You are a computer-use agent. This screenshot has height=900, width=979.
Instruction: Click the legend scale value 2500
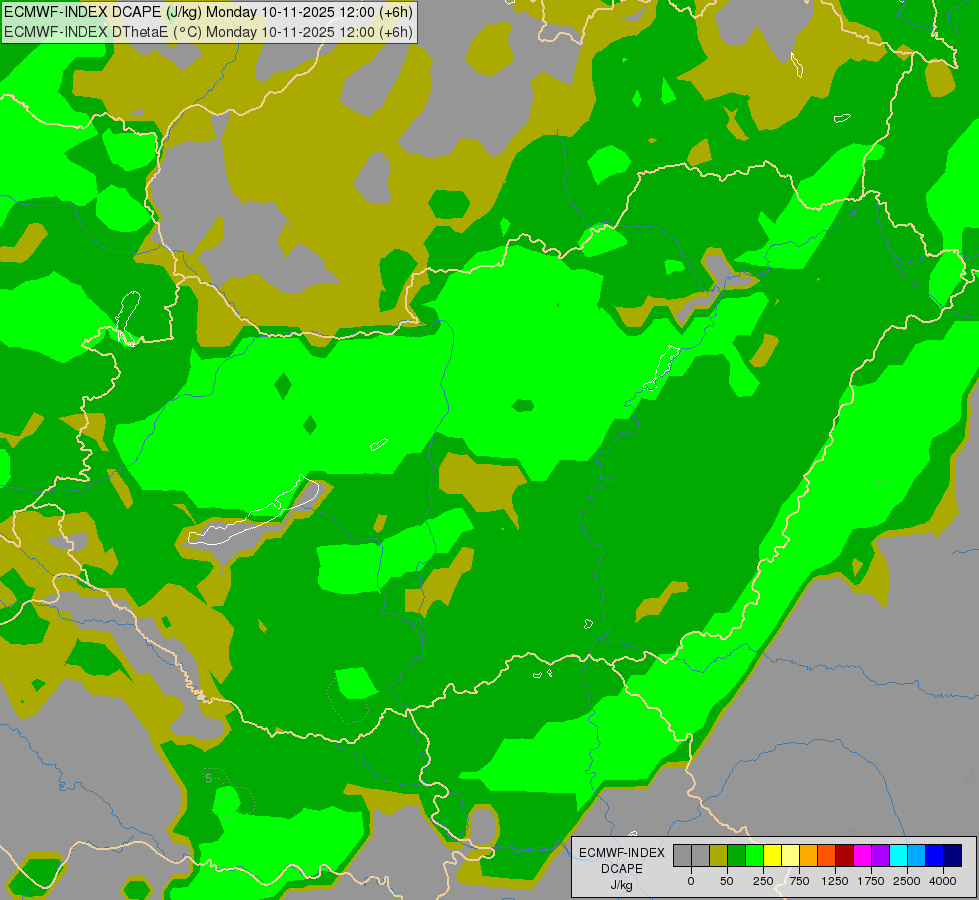tap(907, 881)
